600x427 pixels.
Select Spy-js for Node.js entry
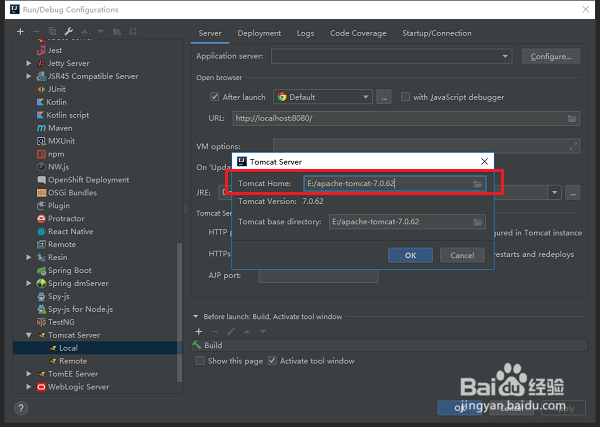pyautogui.click(x=80, y=309)
